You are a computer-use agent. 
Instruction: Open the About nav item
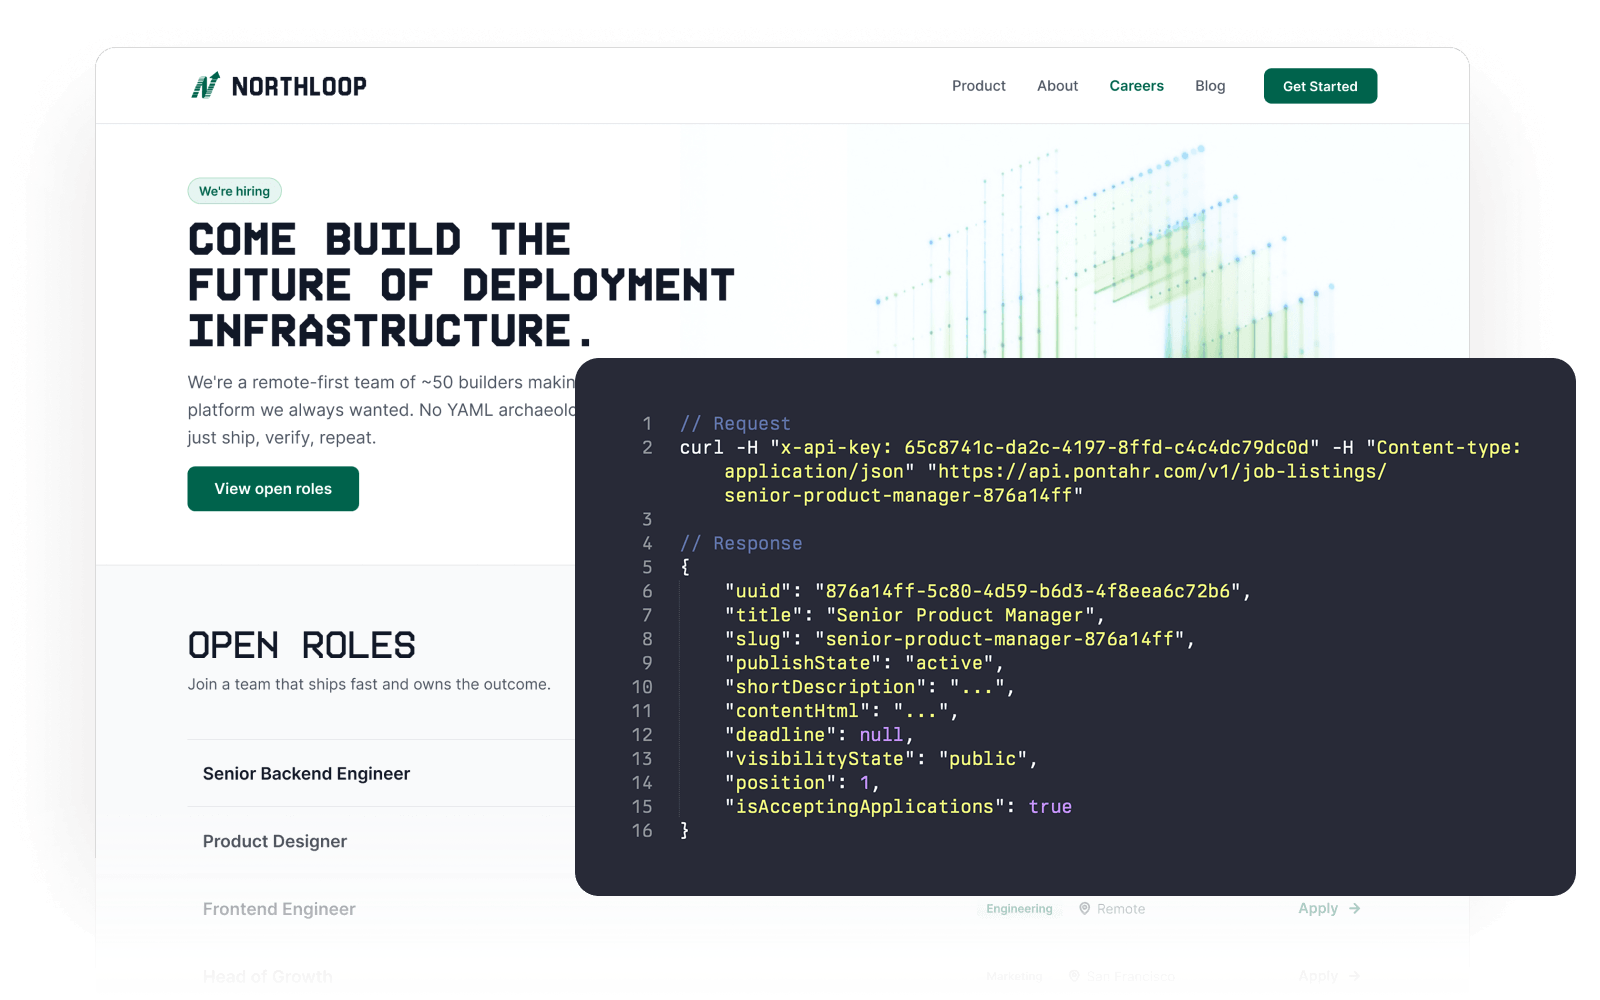1057,86
